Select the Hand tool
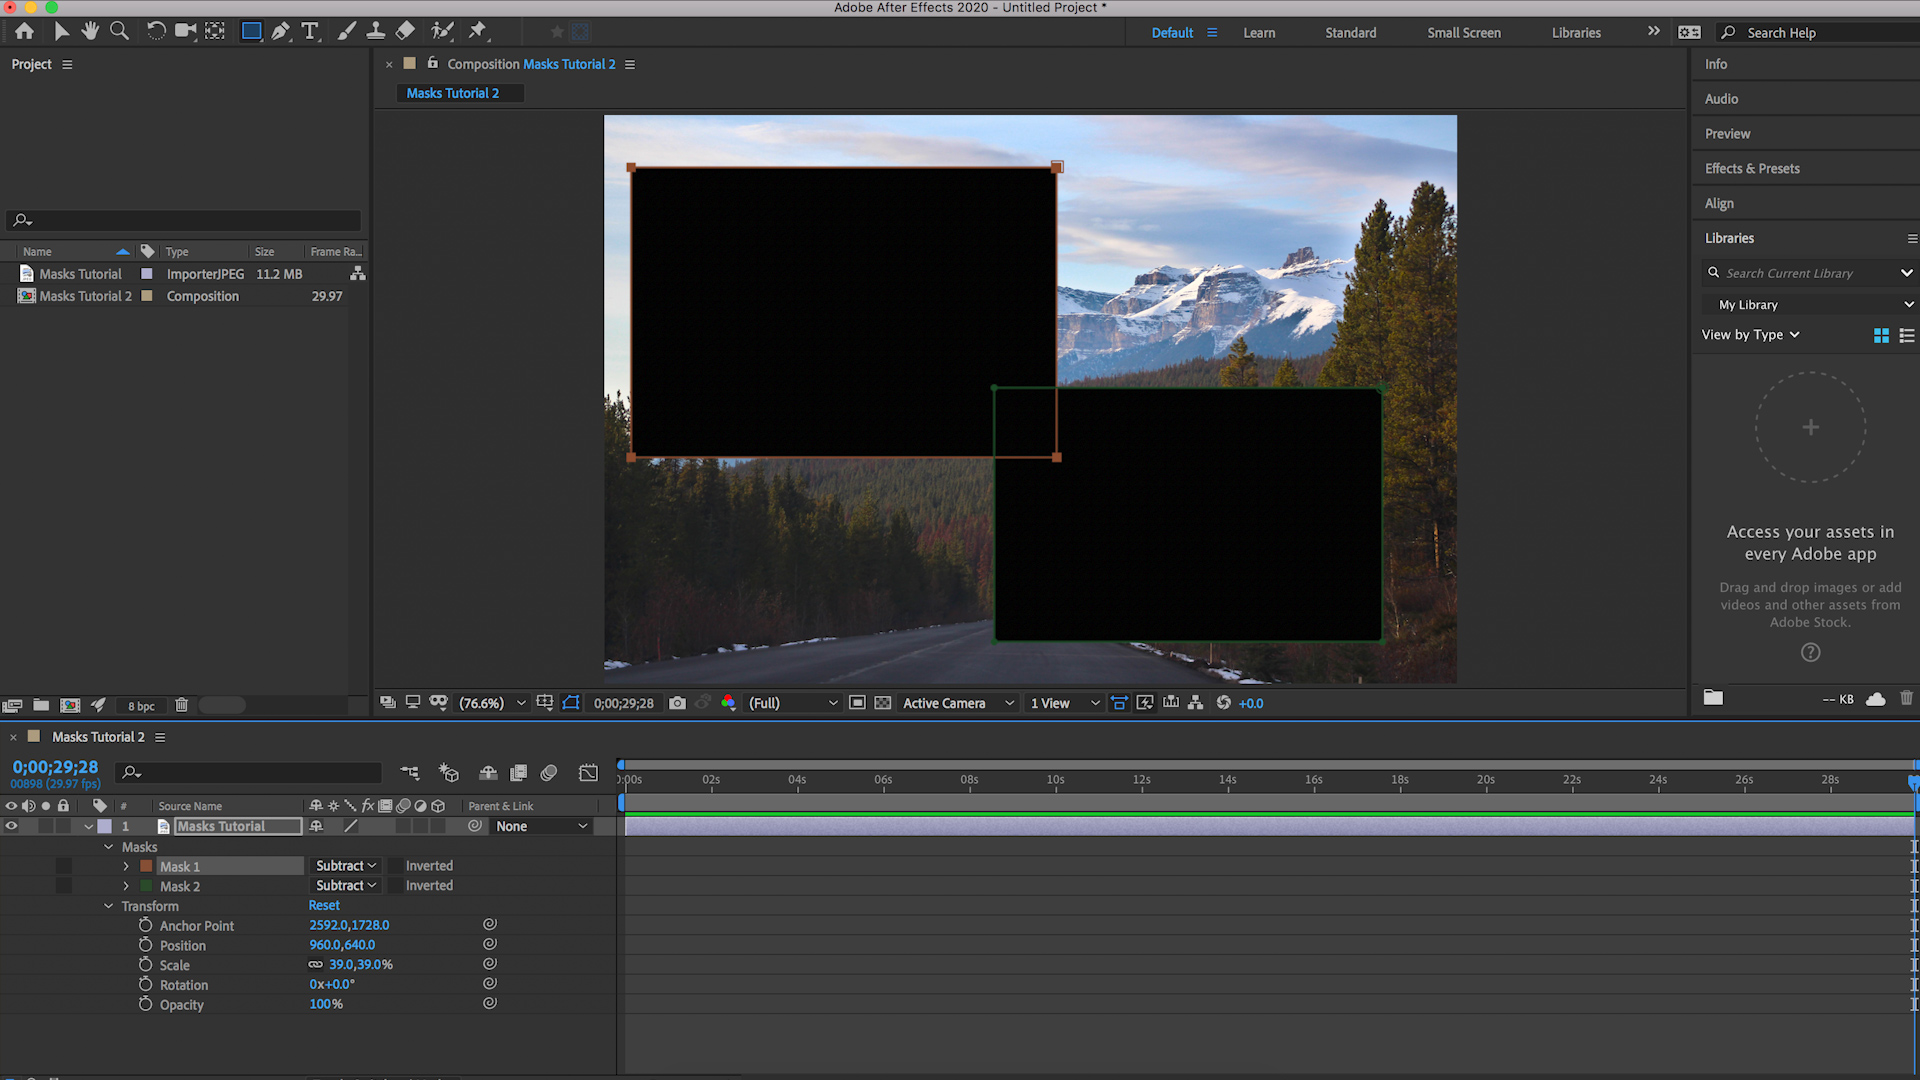1920x1080 pixels. 90,31
